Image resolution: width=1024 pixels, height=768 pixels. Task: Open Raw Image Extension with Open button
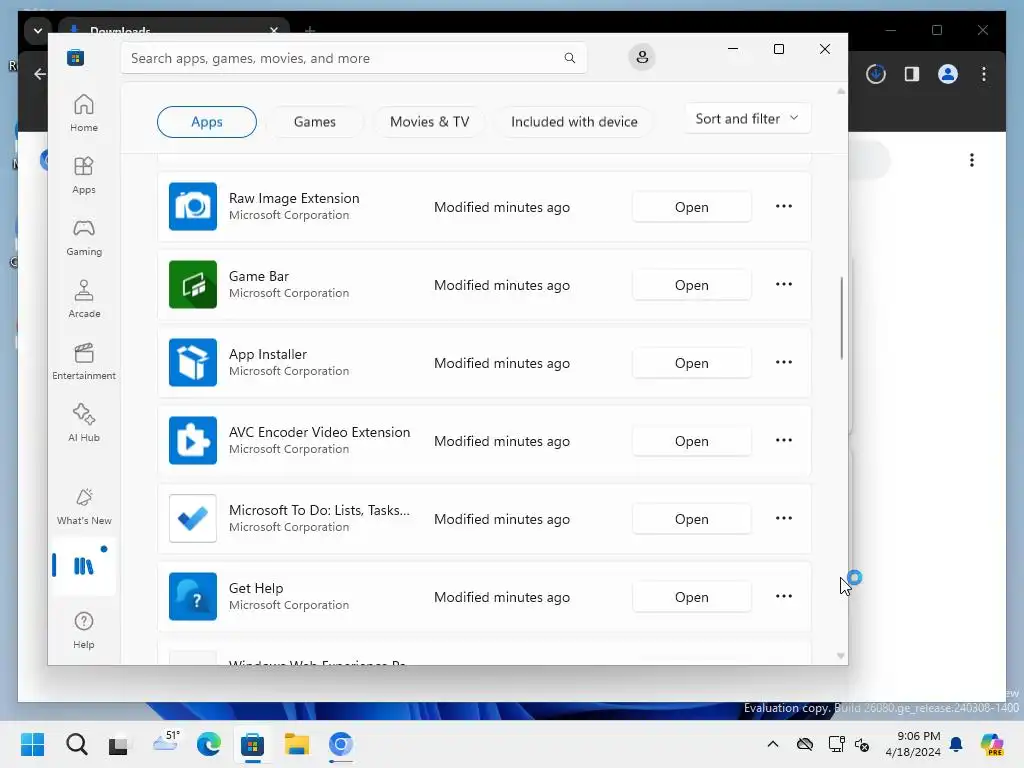tap(692, 207)
